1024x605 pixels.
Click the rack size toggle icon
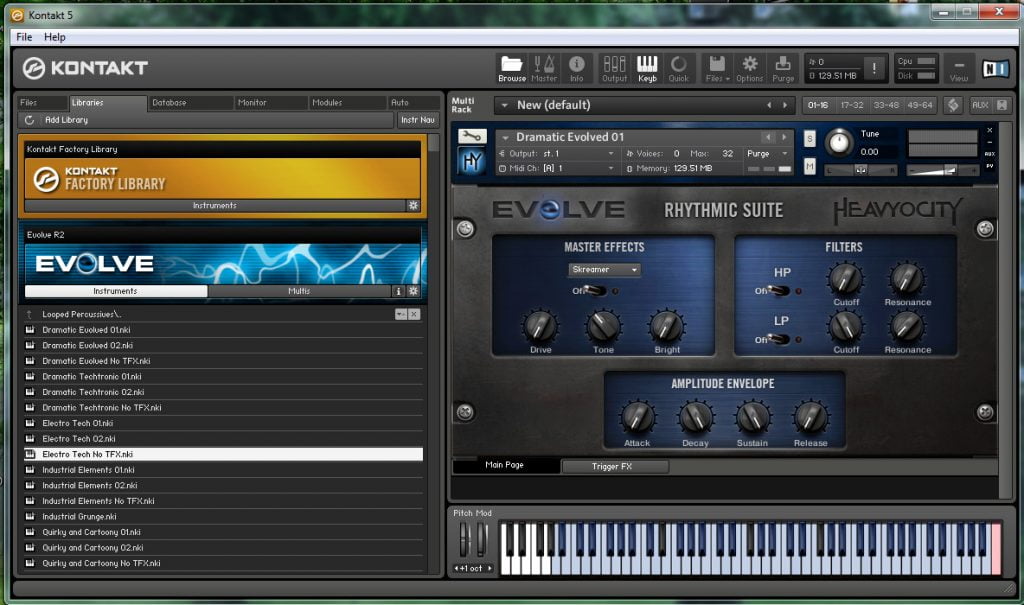[1002, 105]
